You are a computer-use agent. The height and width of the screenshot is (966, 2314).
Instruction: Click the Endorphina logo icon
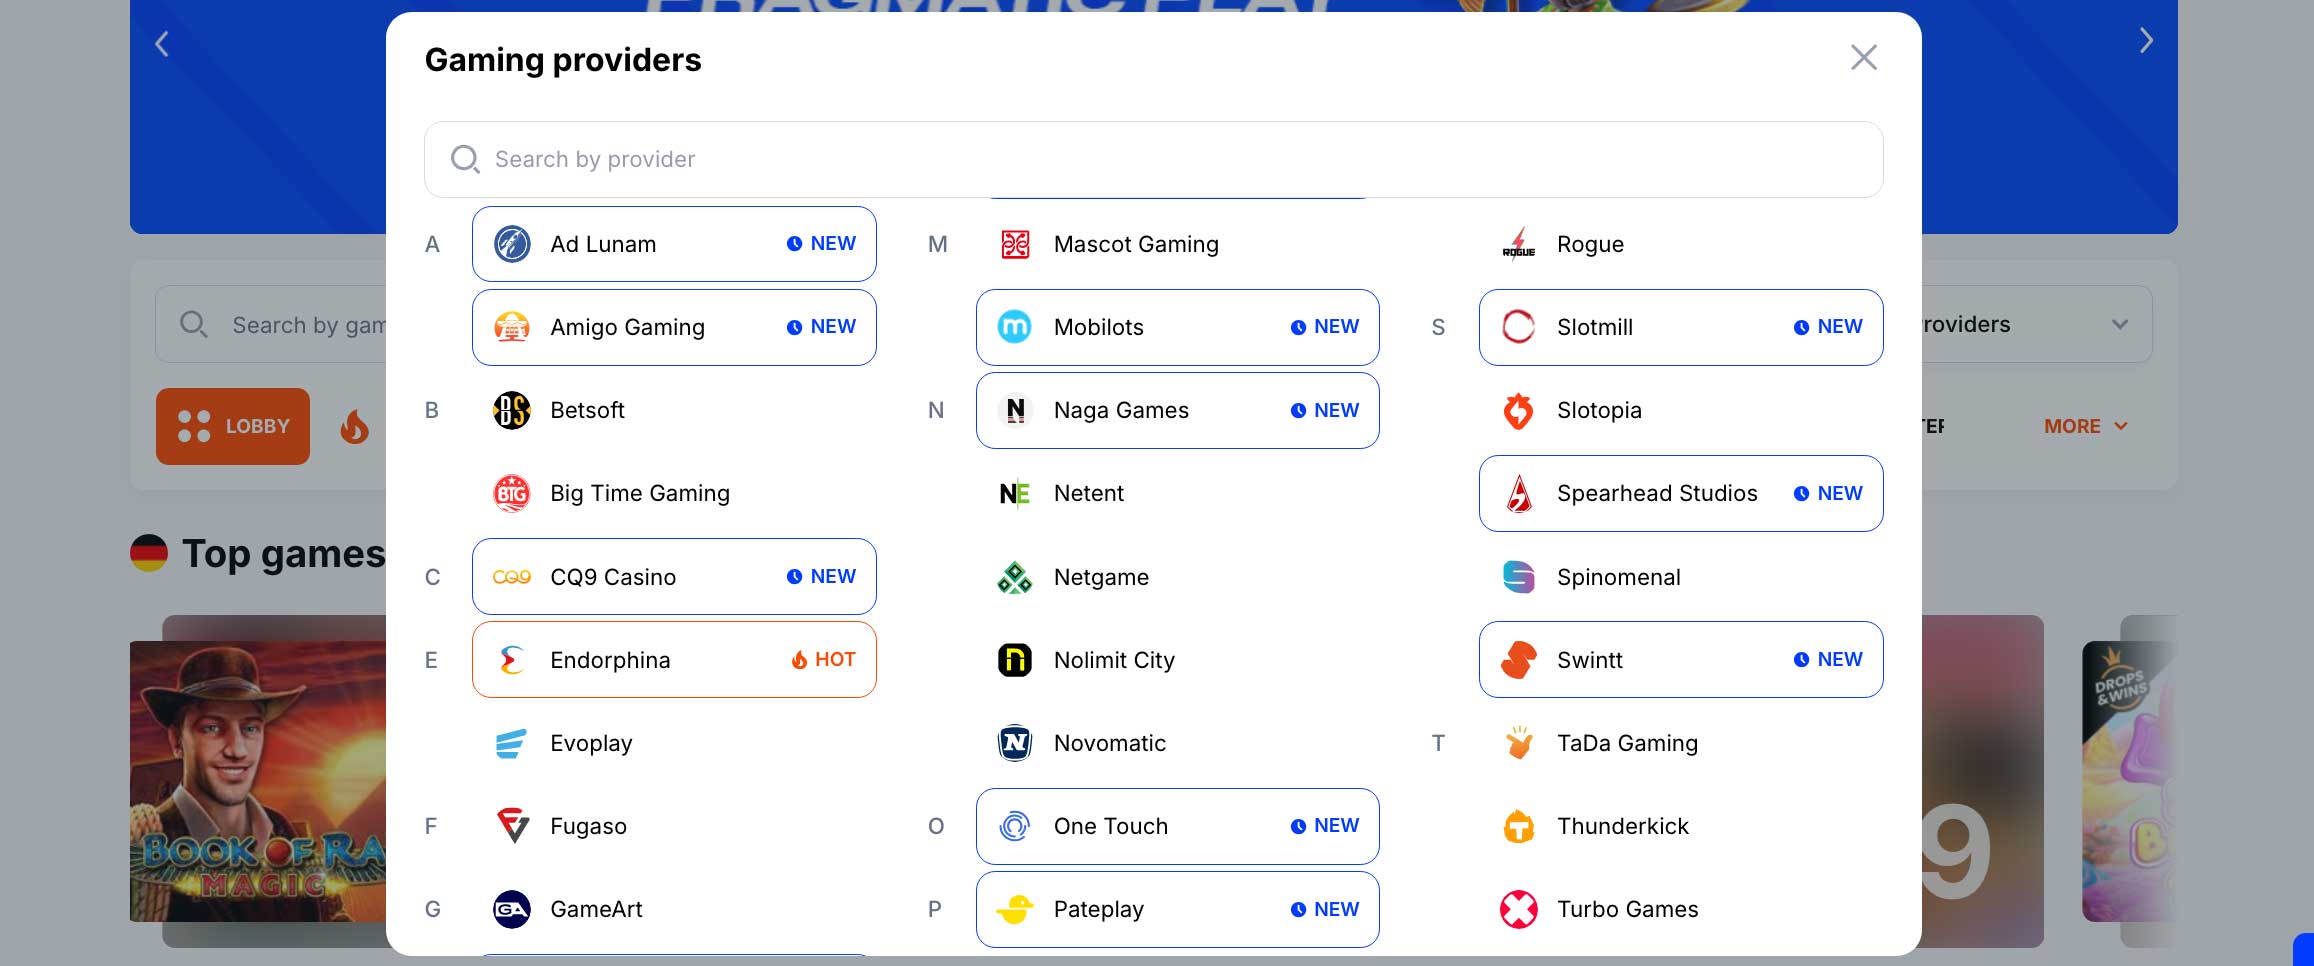click(x=512, y=660)
